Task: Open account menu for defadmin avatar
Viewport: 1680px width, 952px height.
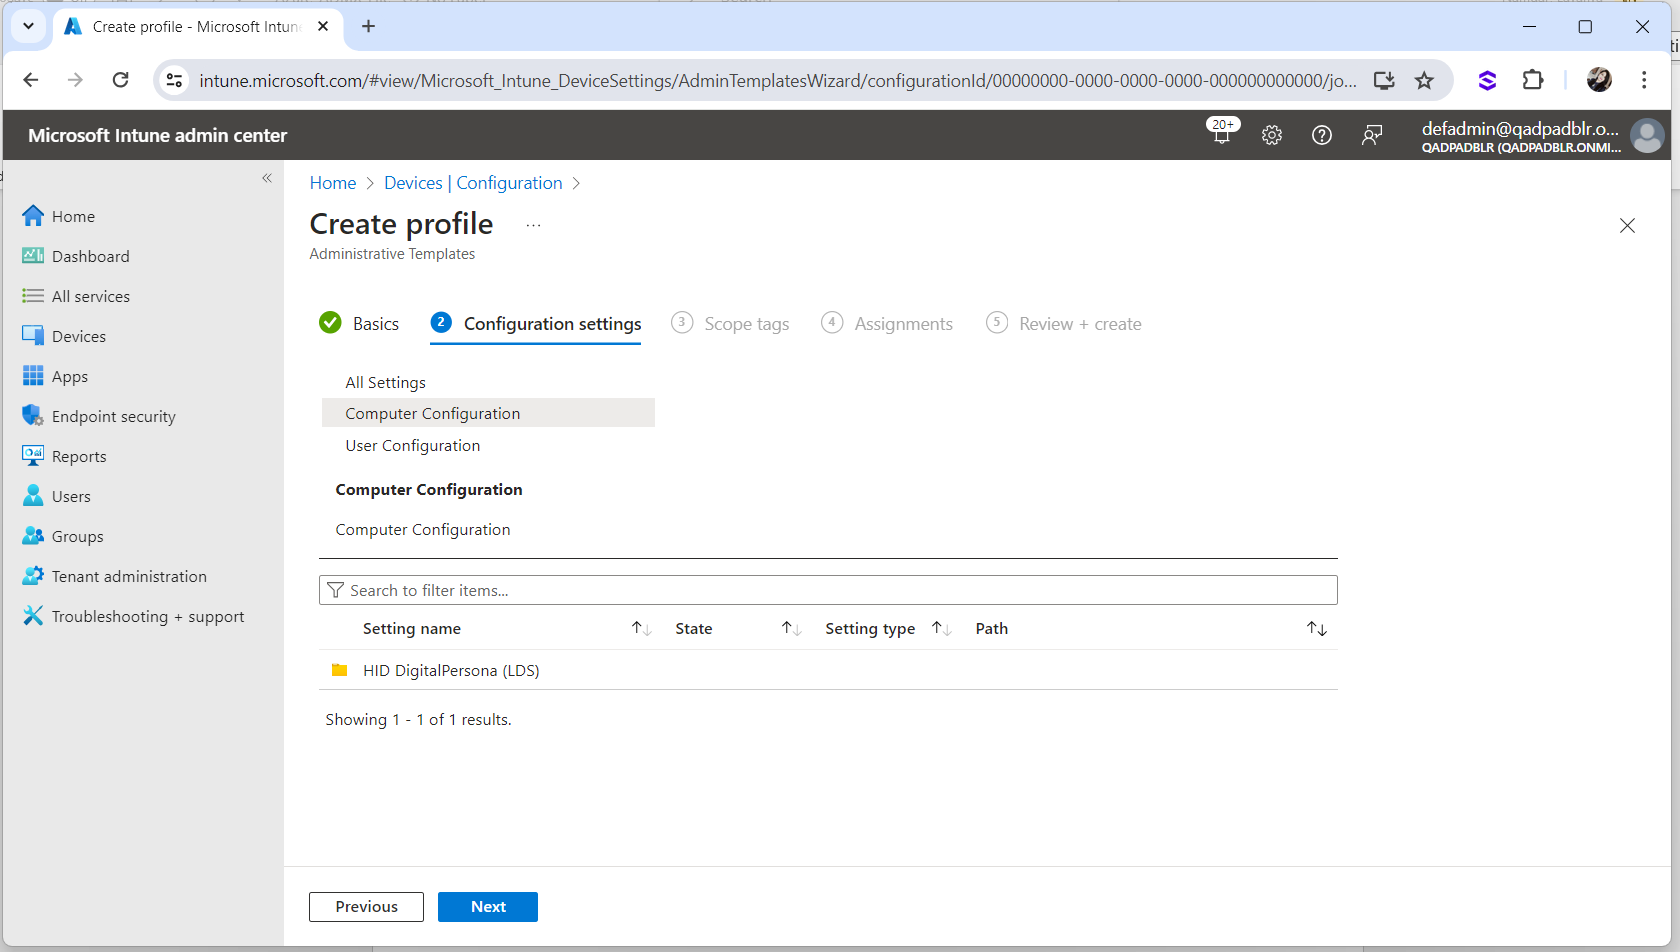Action: 1647,135
